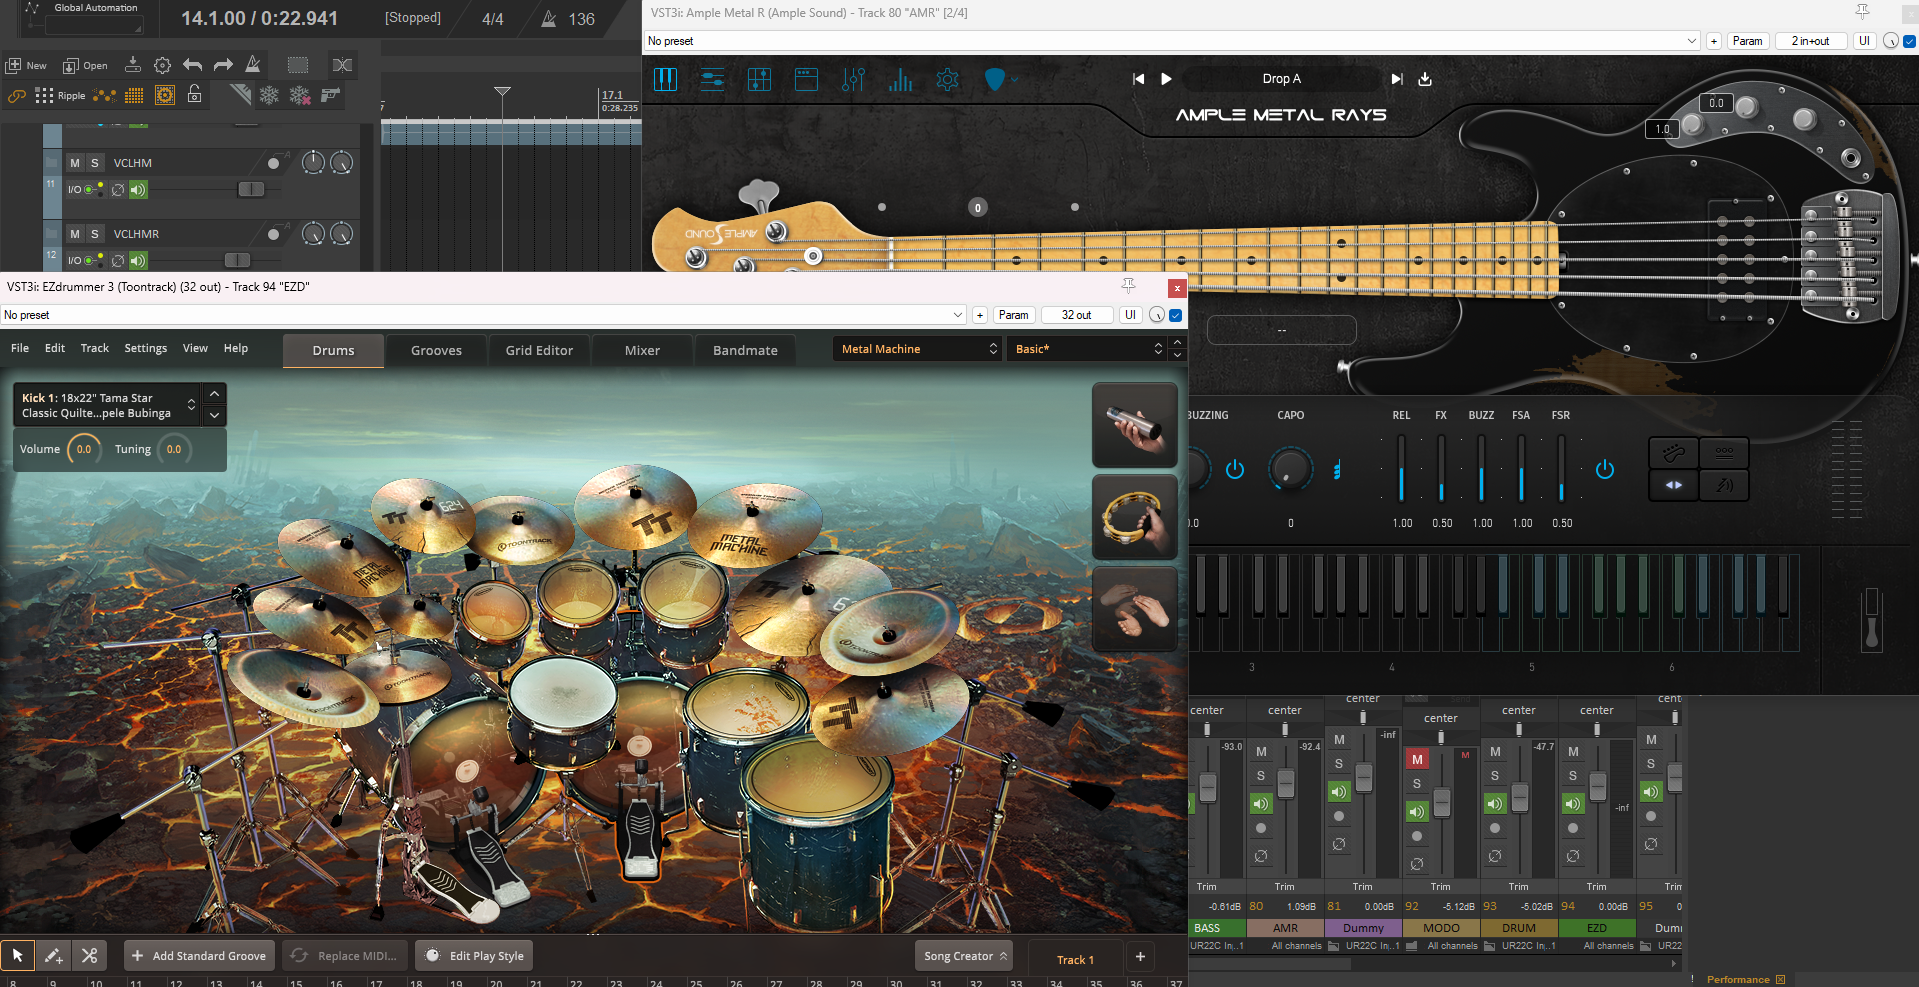Switch to the EZdrummer Mixer tab
The width and height of the screenshot is (1919, 987).
tap(642, 350)
